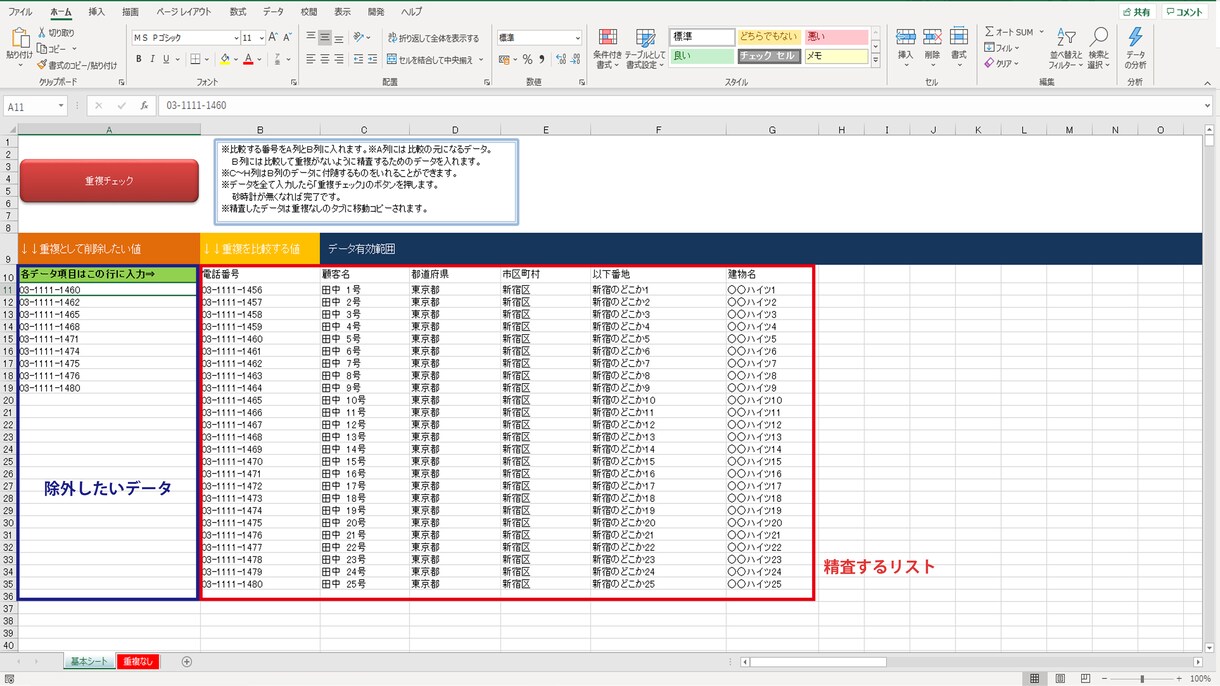The image size is (1220, 686).
Task: Switch to the 重複なし sheet tab
Action: click(x=136, y=662)
